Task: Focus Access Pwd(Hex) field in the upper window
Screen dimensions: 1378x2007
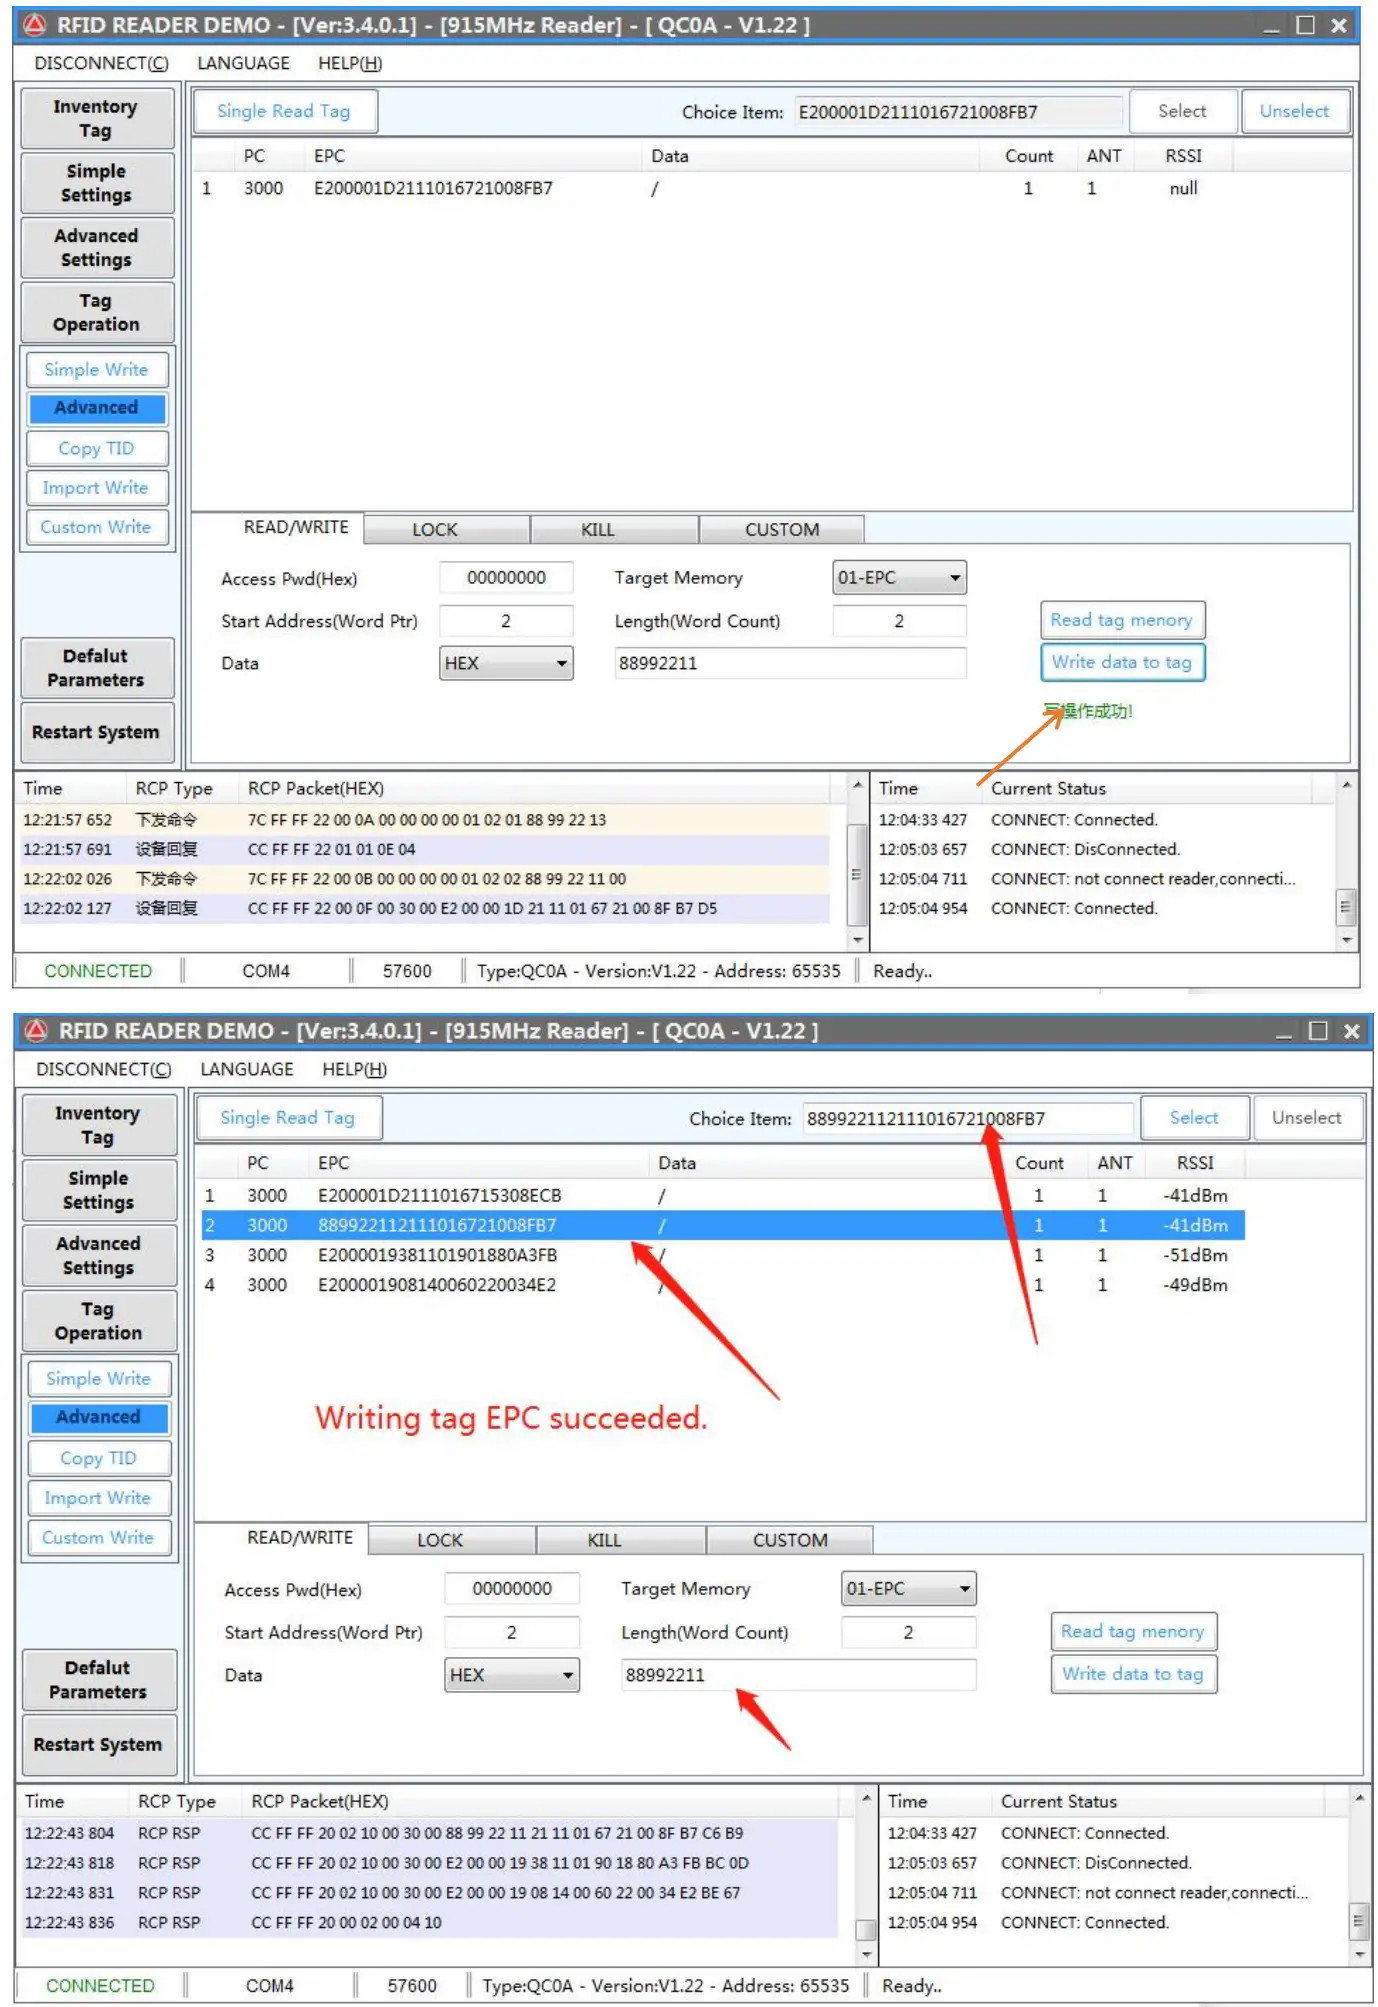Action: (x=506, y=578)
